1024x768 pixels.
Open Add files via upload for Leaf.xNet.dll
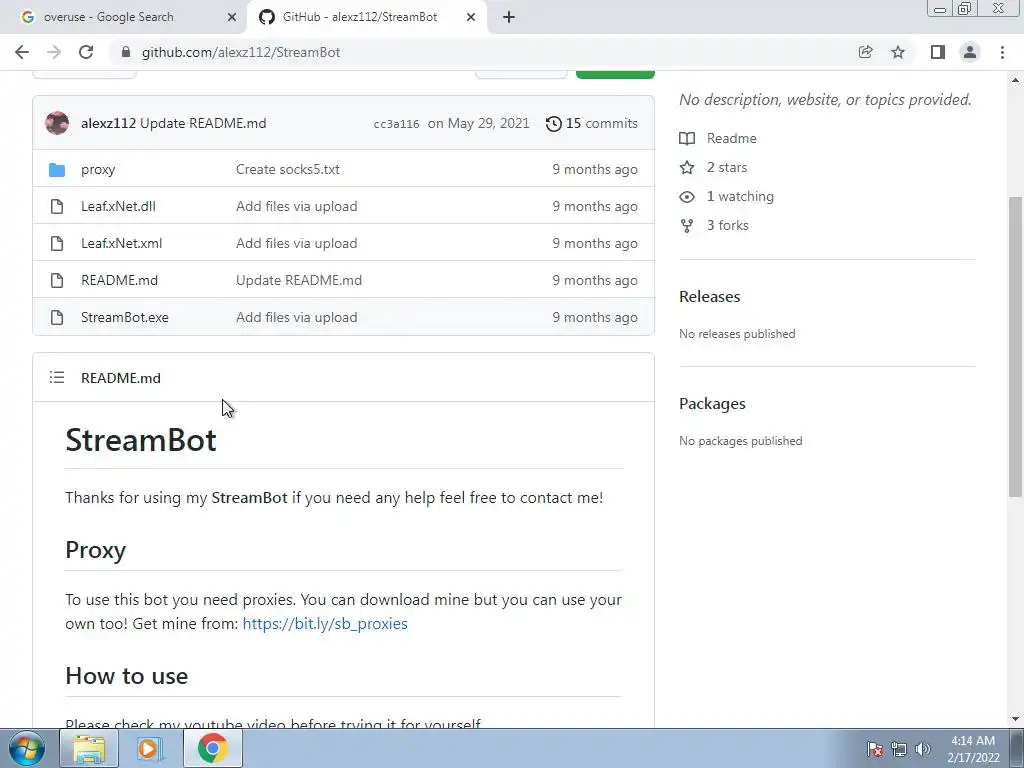(296, 206)
